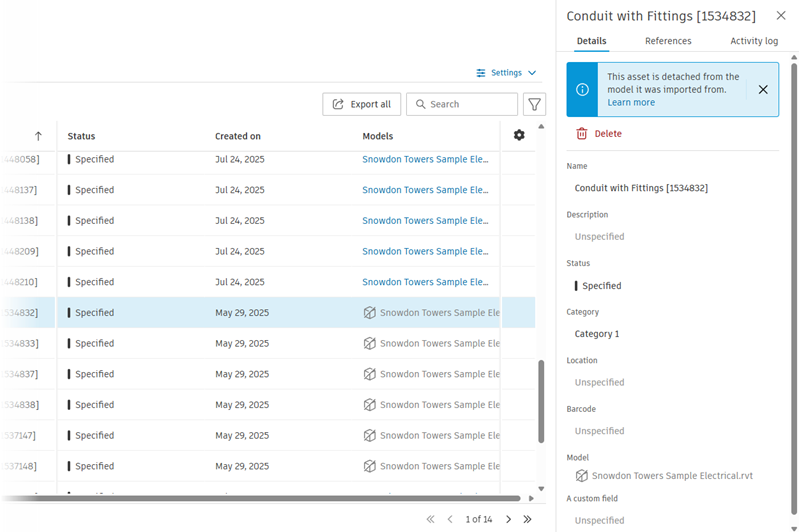This screenshot has width=800, height=532.
Task: Go to the first page
Action: pyautogui.click(x=430, y=519)
